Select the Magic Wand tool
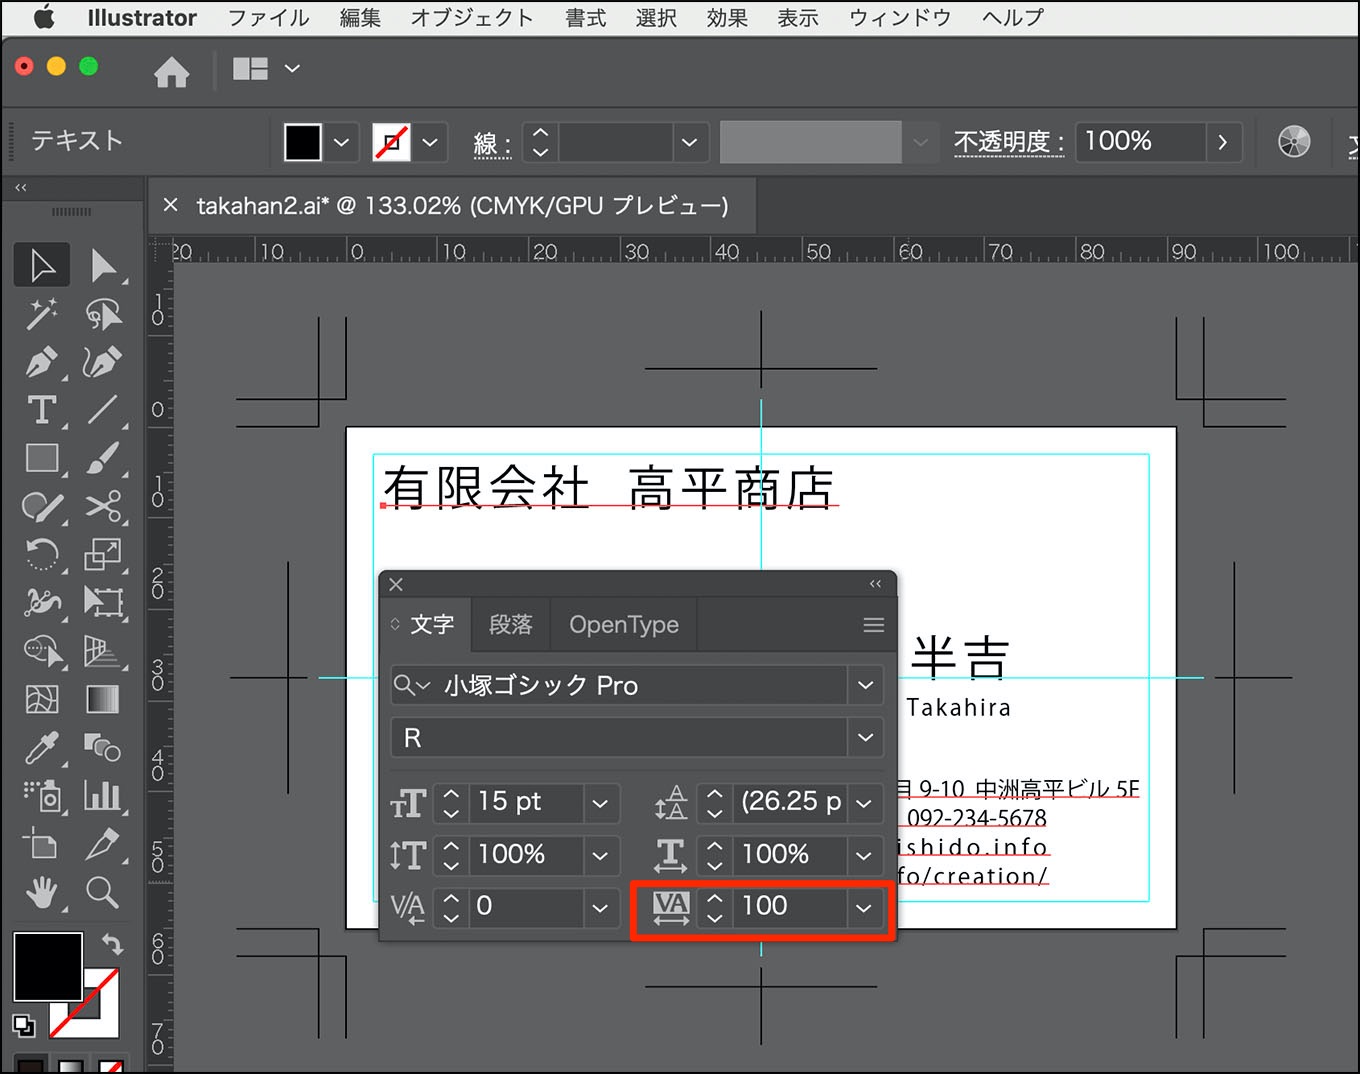 coord(42,313)
